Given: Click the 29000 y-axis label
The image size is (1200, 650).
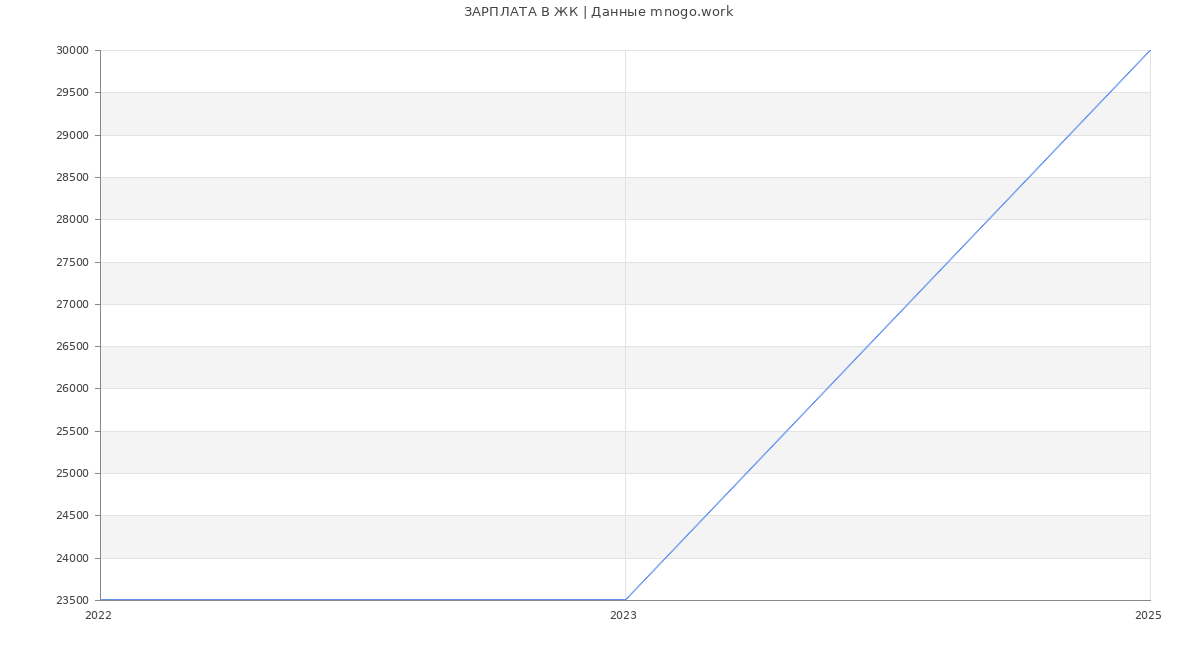Looking at the screenshot, I should pyautogui.click(x=73, y=135).
